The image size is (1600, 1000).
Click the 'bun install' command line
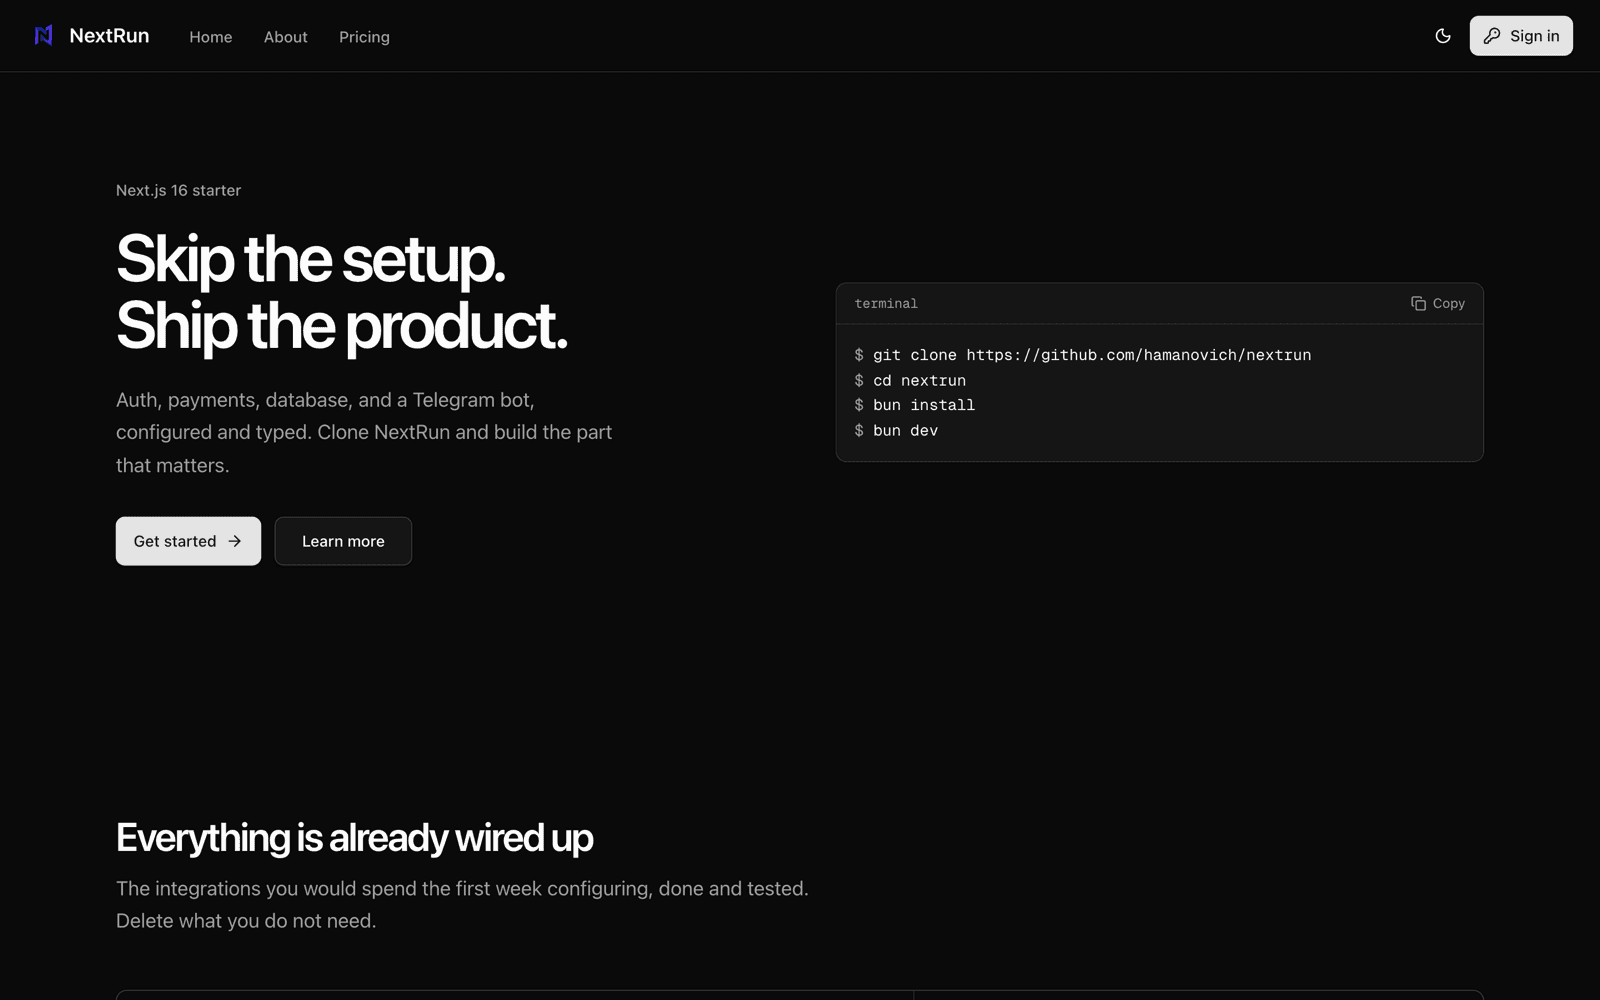click(915, 405)
